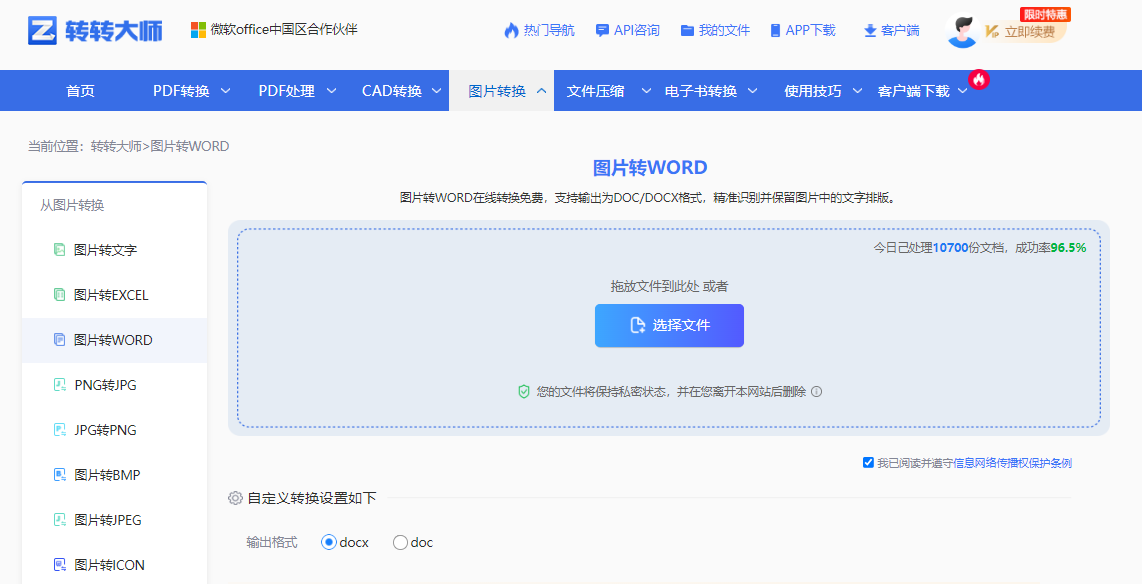Click the 立即续费 renew button
1142x584 pixels.
[x=1029, y=31]
